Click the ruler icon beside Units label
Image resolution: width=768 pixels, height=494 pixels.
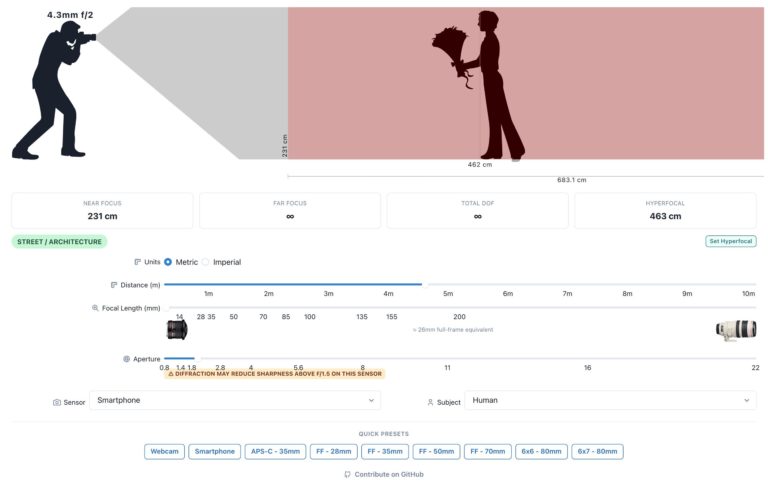coord(138,262)
